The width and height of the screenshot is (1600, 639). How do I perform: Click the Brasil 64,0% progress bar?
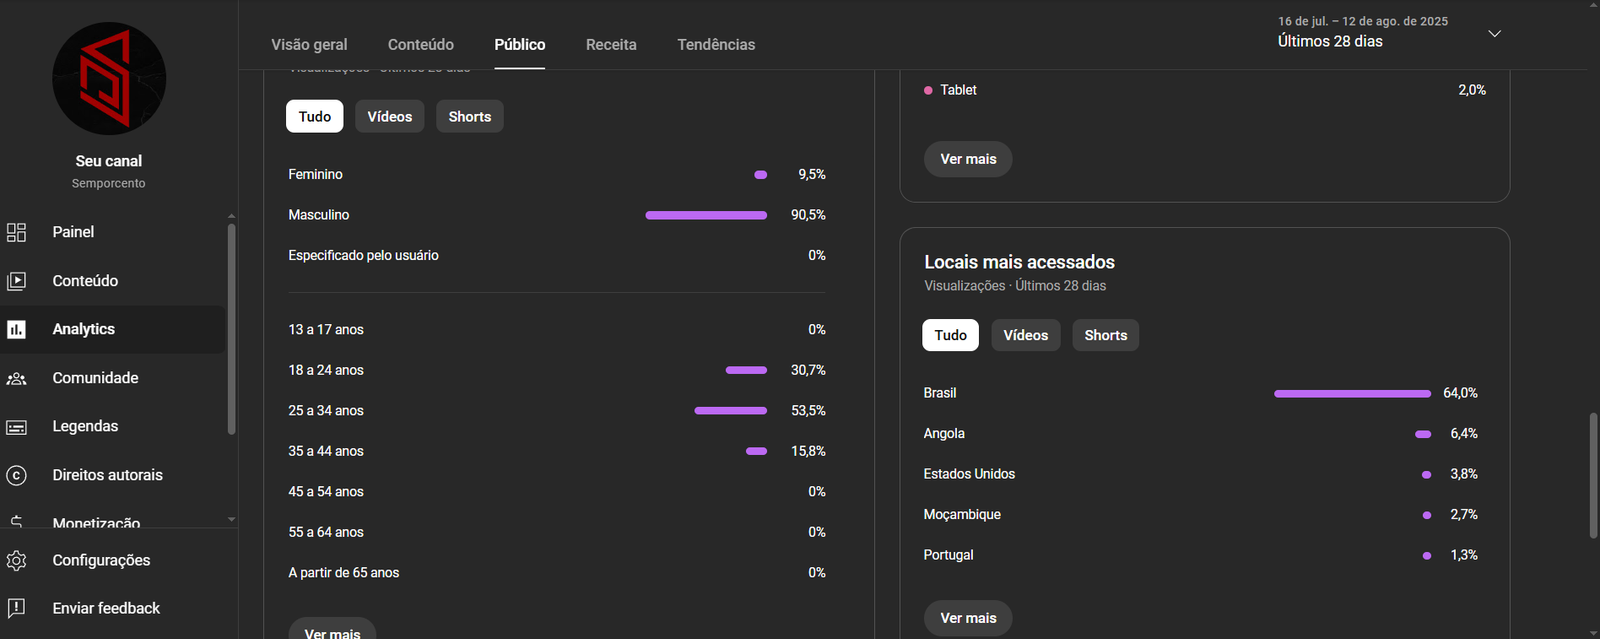(x=1352, y=394)
